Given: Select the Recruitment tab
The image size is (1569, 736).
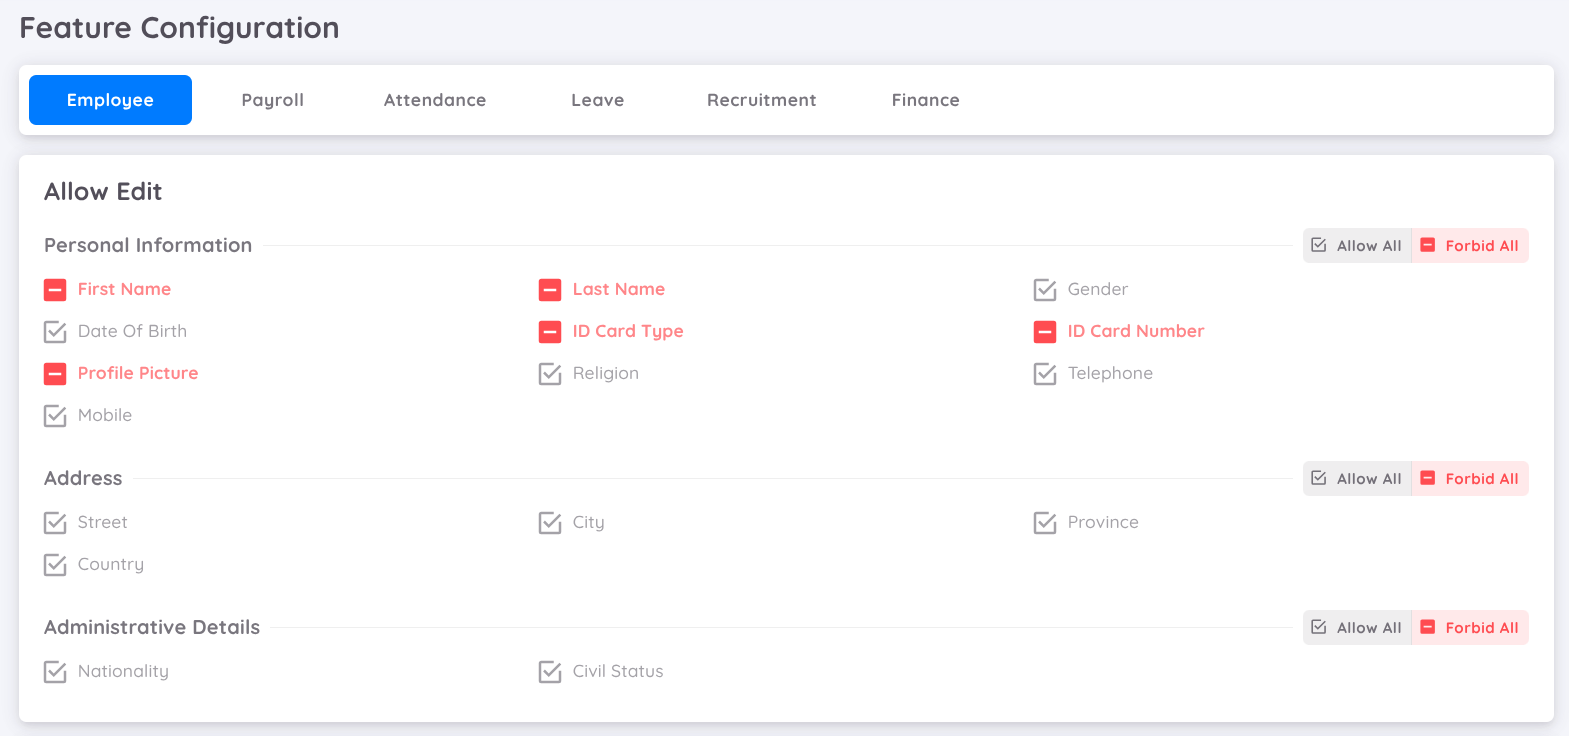Looking at the screenshot, I should tap(761, 100).
